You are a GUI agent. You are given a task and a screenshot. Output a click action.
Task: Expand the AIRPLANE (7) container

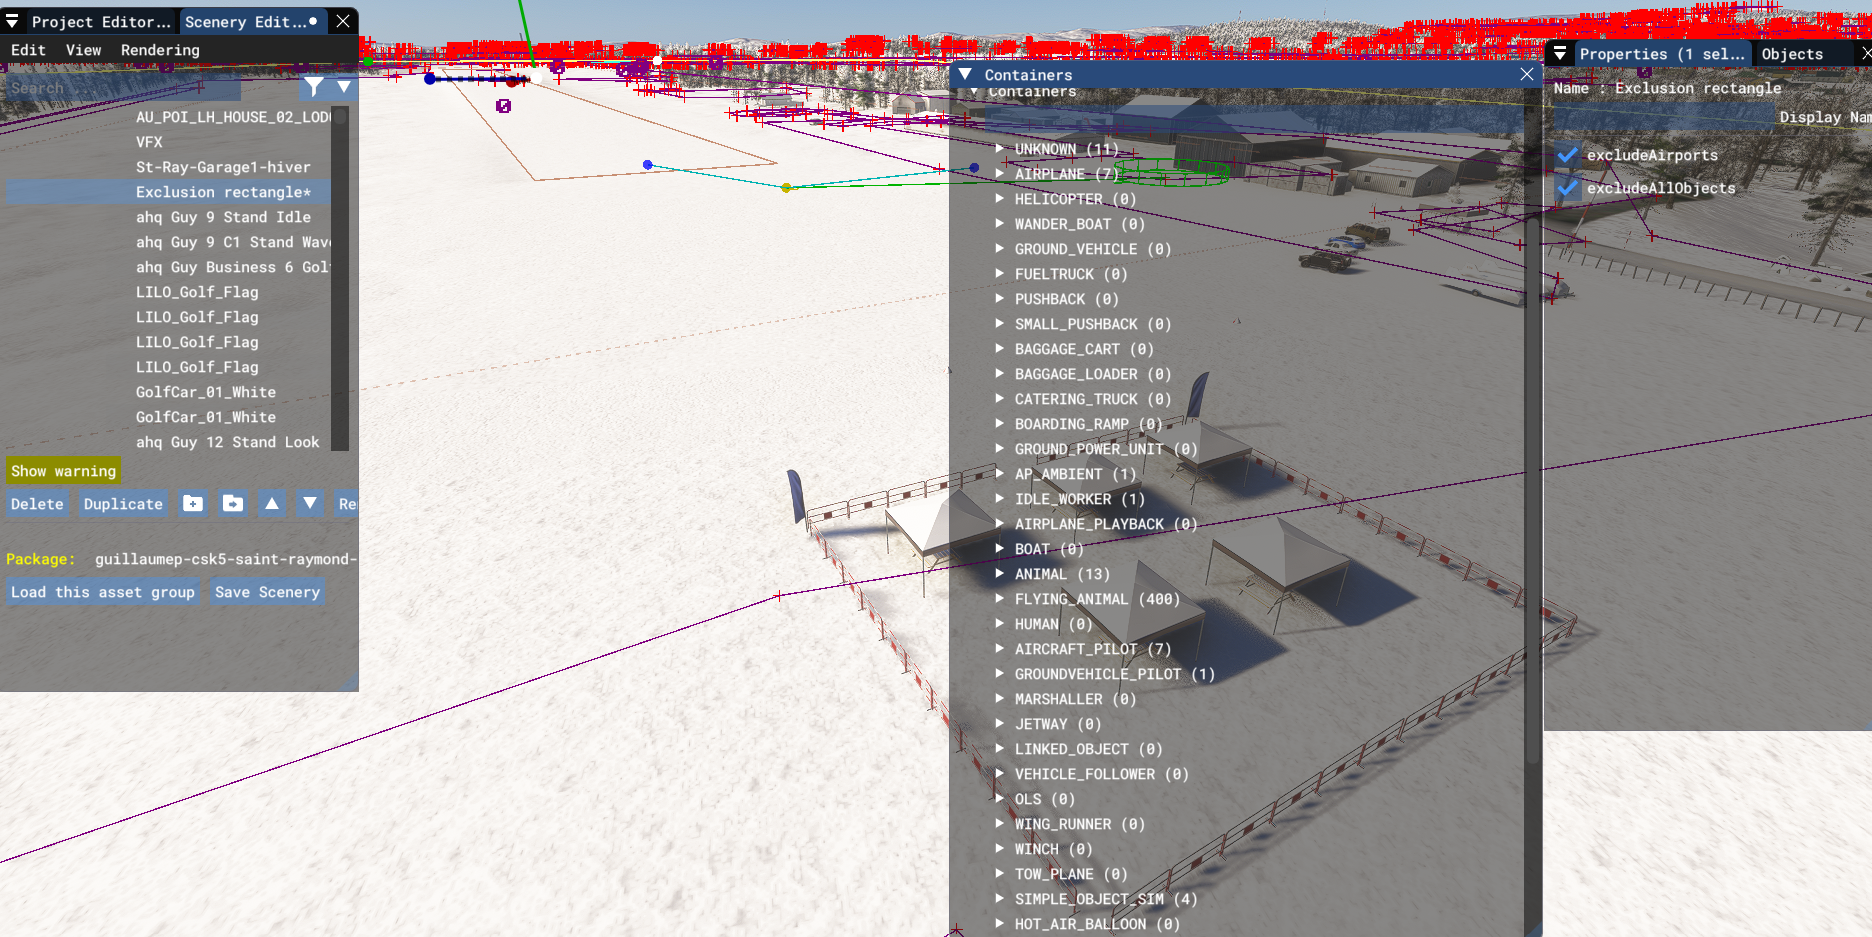[1000, 174]
